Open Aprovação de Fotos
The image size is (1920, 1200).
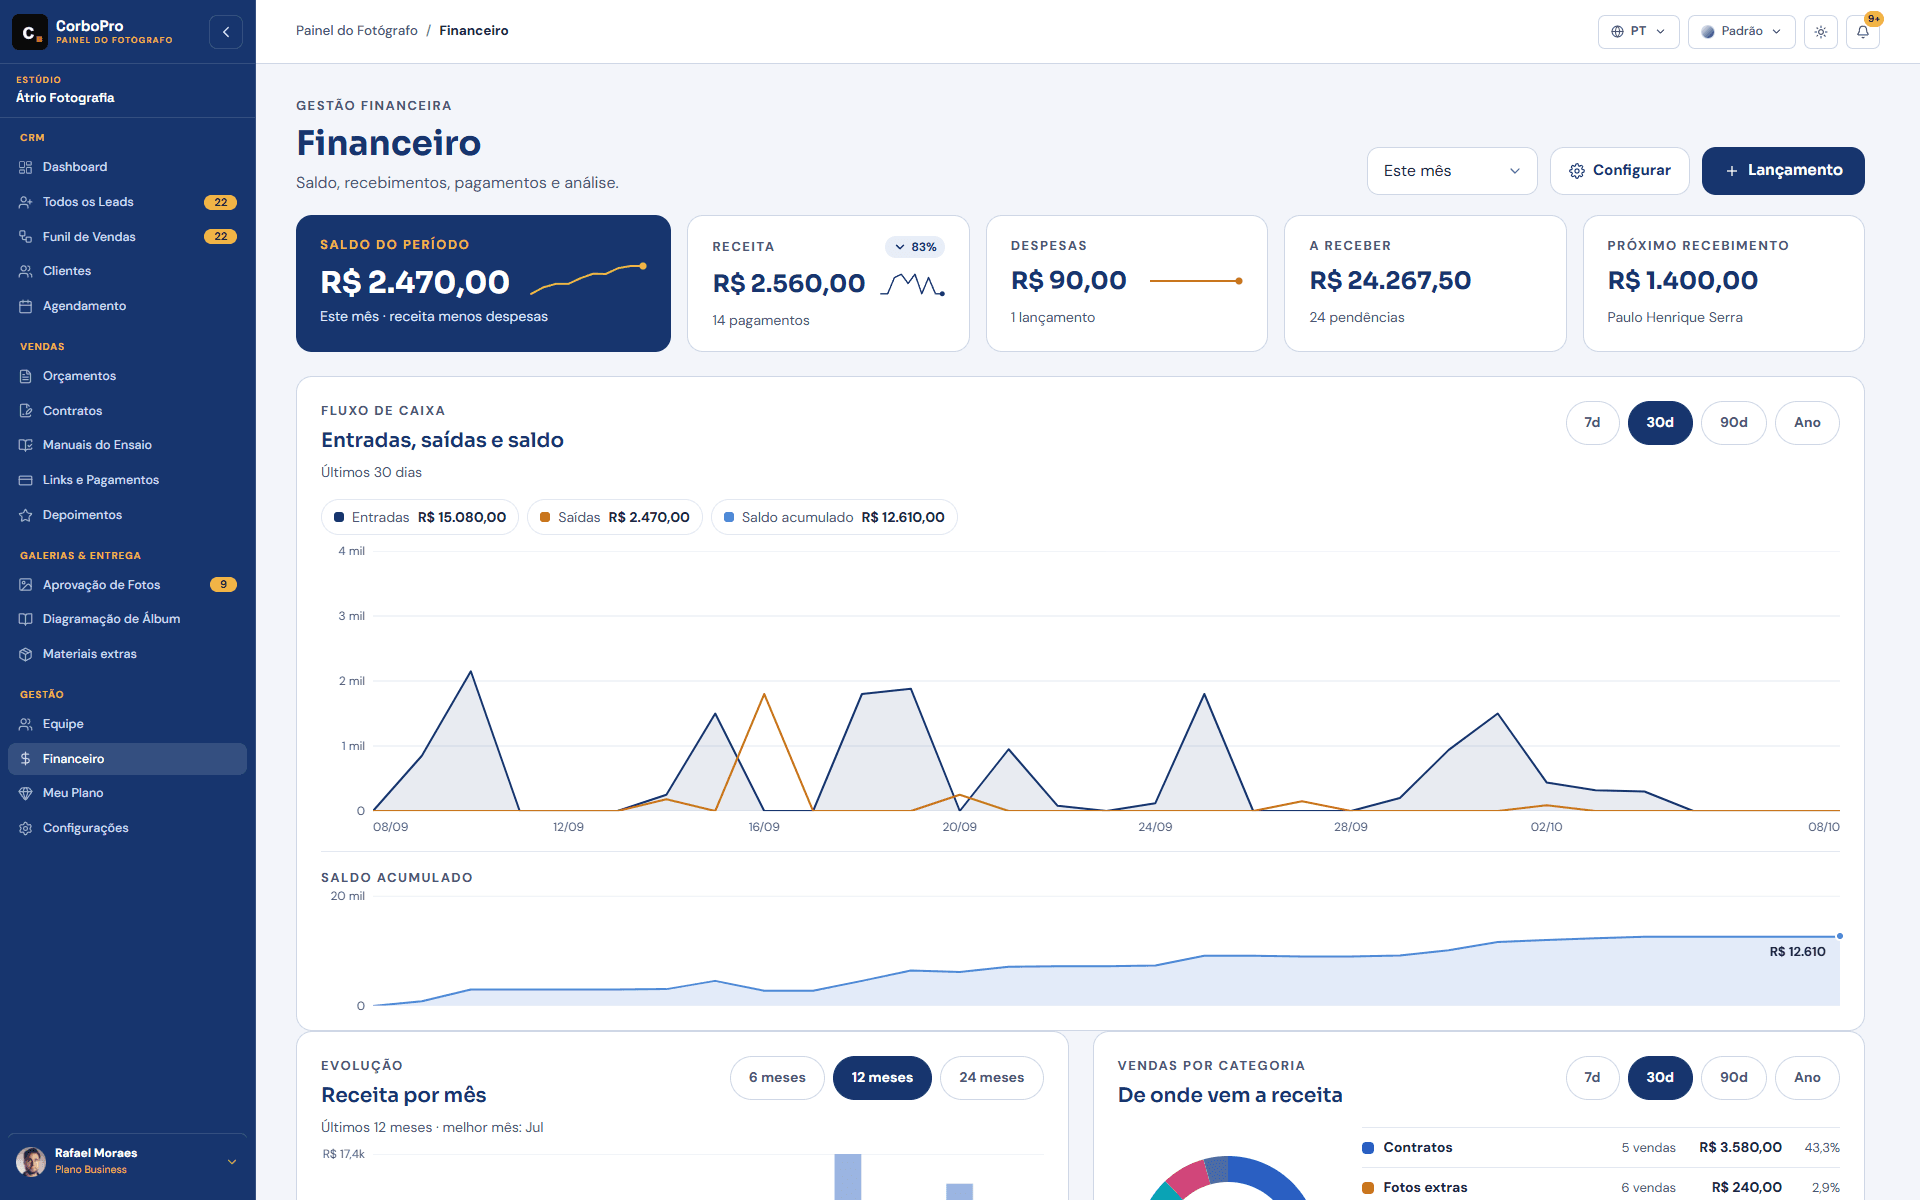(127, 585)
